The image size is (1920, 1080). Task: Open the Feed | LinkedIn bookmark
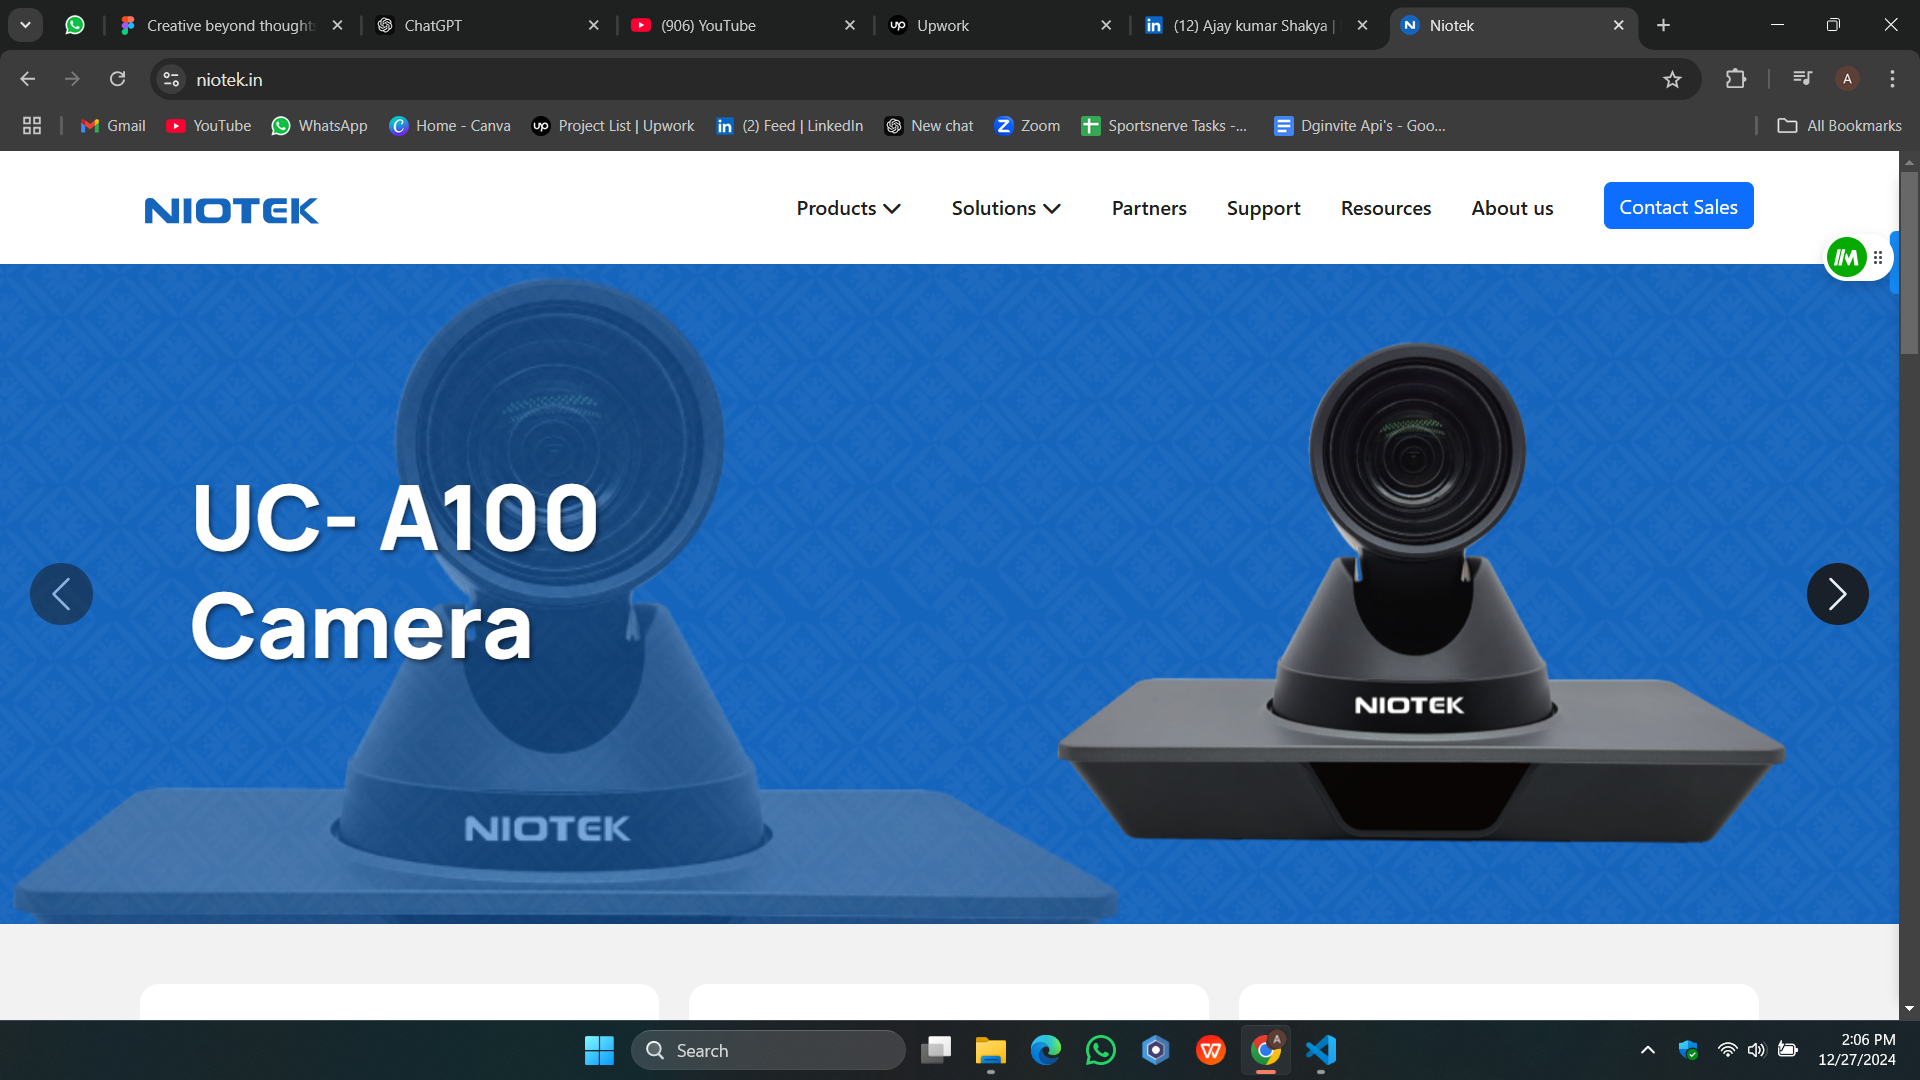click(790, 126)
